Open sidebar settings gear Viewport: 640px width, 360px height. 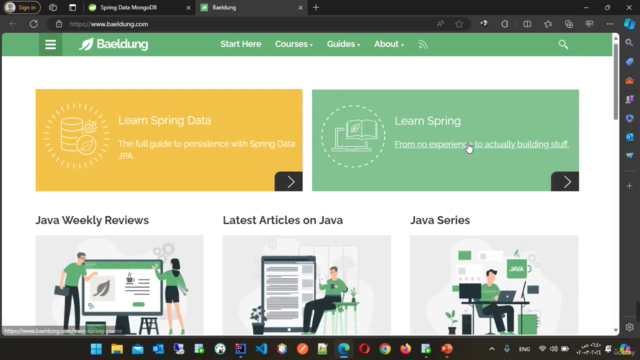coord(629,327)
